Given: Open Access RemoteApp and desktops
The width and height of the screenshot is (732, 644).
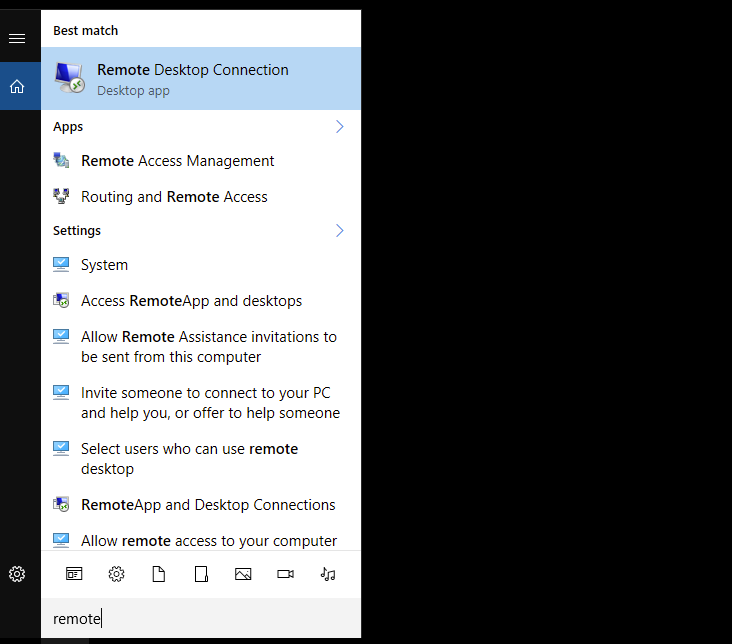Looking at the screenshot, I should point(201,301).
